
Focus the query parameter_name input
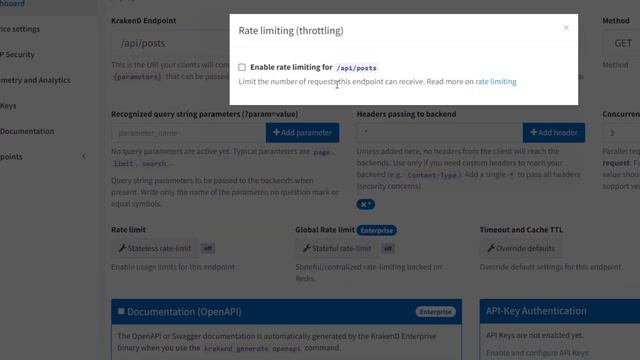click(189, 133)
